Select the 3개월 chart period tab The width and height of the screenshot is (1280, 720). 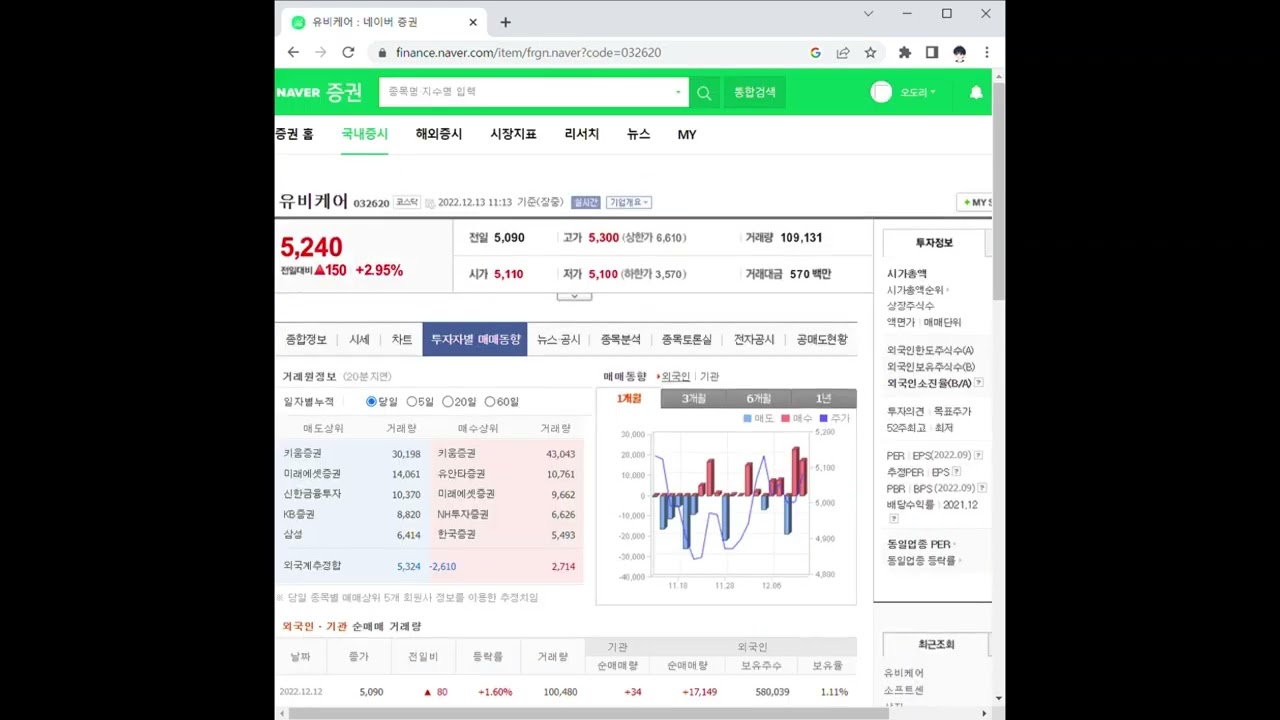(x=693, y=398)
